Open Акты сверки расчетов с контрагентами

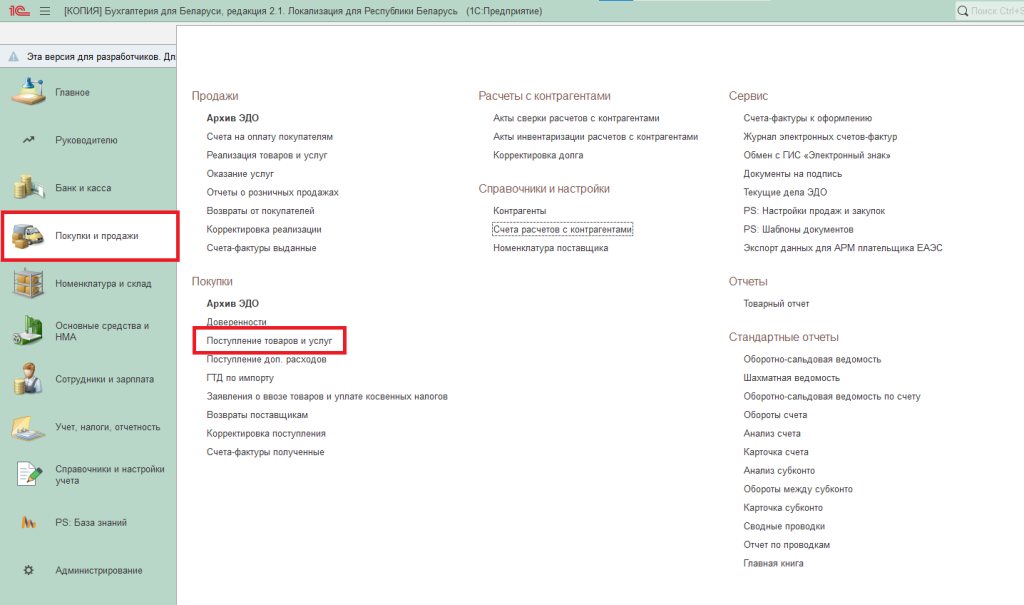(x=576, y=118)
